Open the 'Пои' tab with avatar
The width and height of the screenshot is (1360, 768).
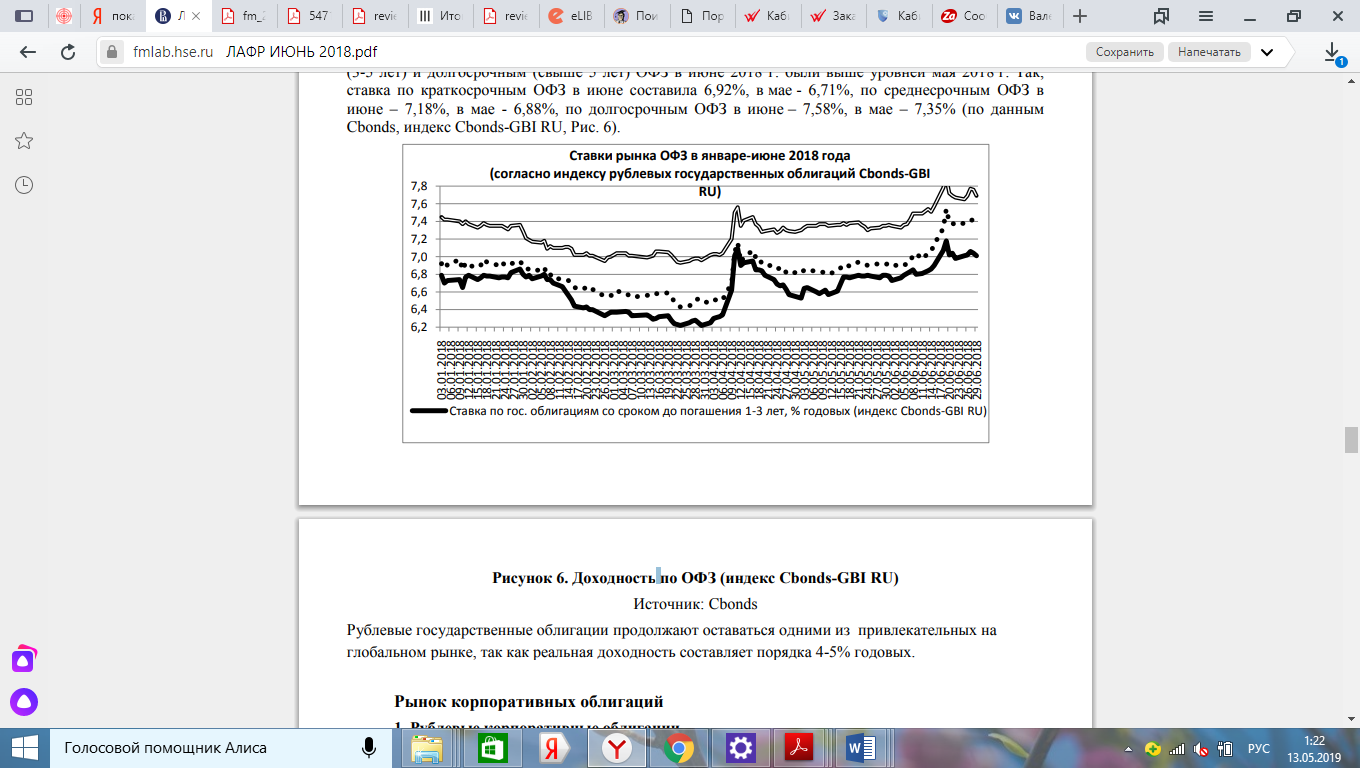(635, 16)
